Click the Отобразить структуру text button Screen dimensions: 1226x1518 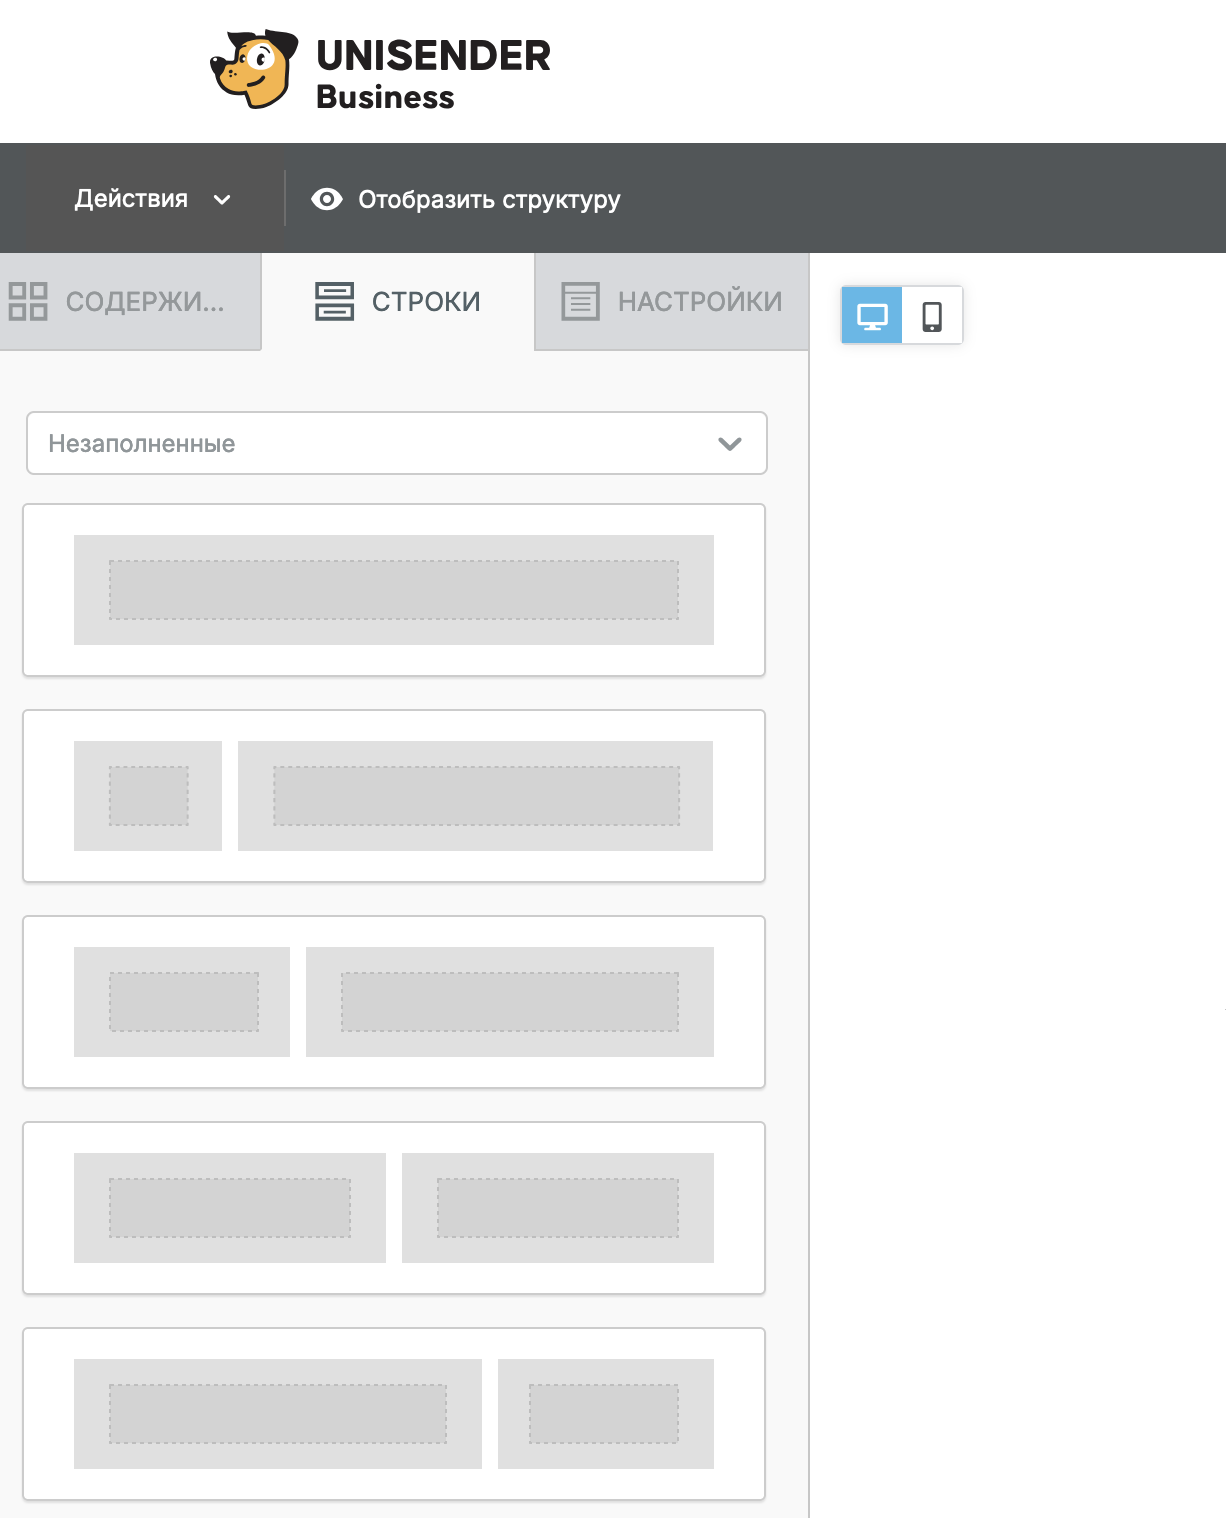pos(489,199)
